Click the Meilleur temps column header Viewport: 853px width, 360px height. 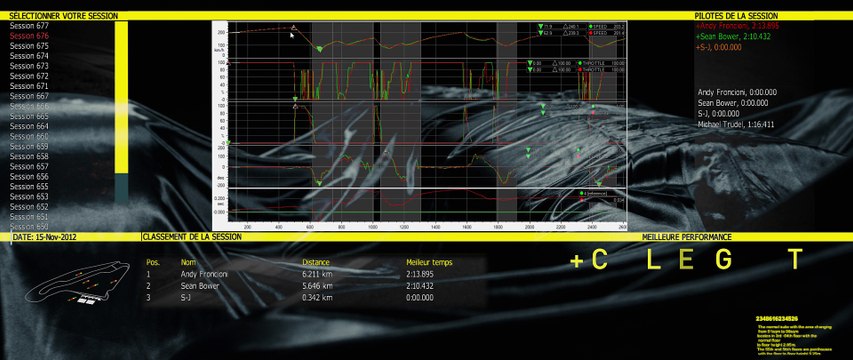coord(429,263)
